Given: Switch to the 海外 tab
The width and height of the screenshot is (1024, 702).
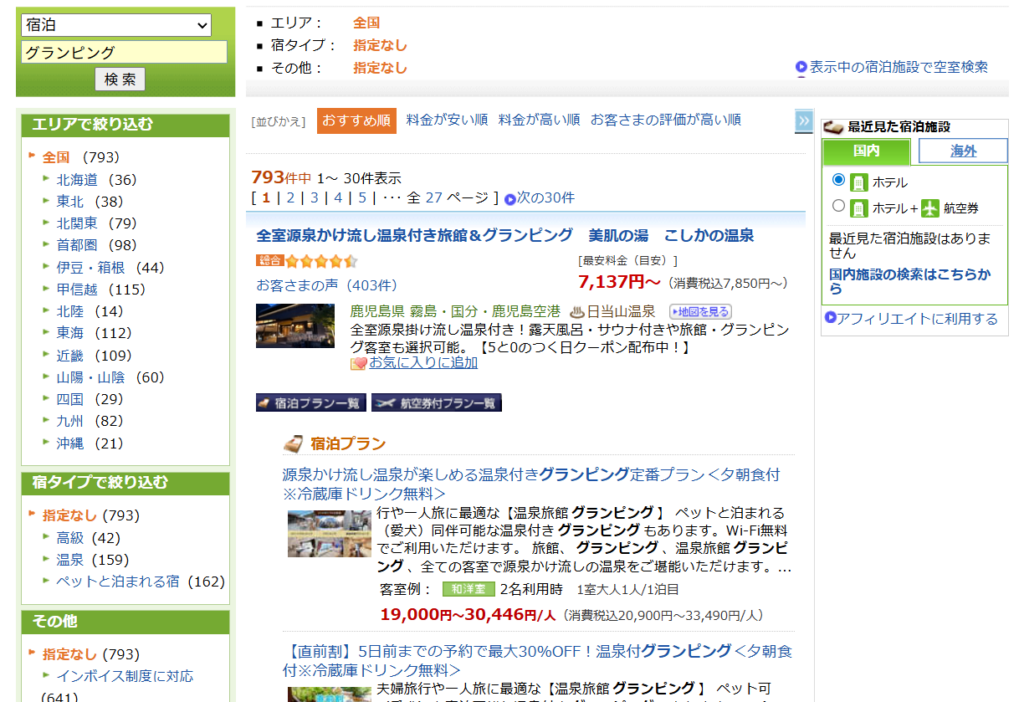Looking at the screenshot, I should [963, 151].
